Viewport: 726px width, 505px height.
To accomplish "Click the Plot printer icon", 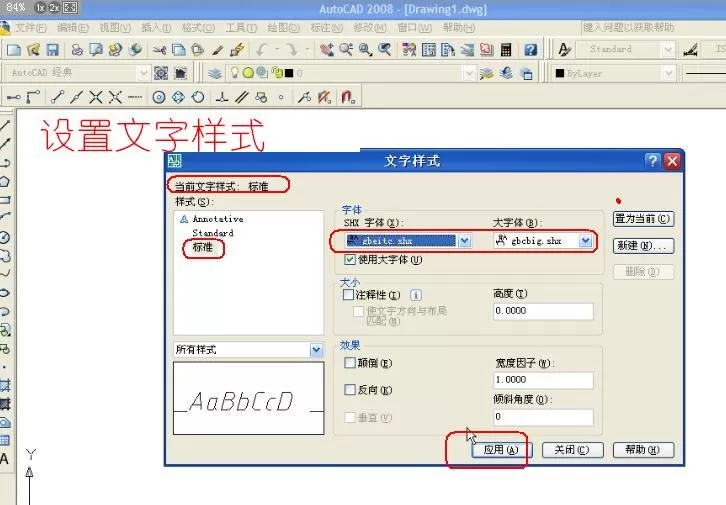I will point(77,50).
